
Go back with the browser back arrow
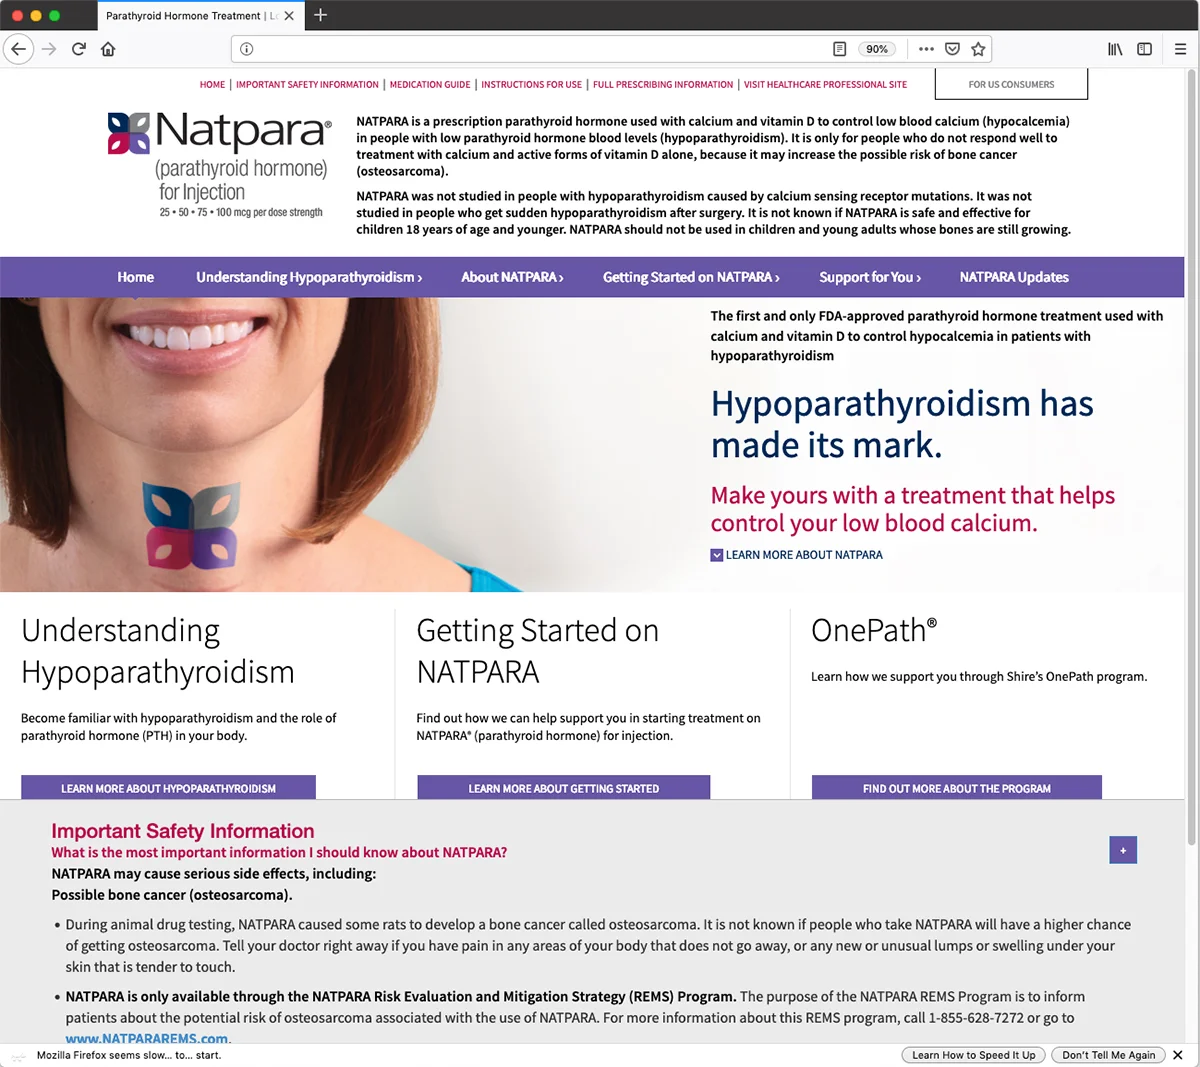19,49
